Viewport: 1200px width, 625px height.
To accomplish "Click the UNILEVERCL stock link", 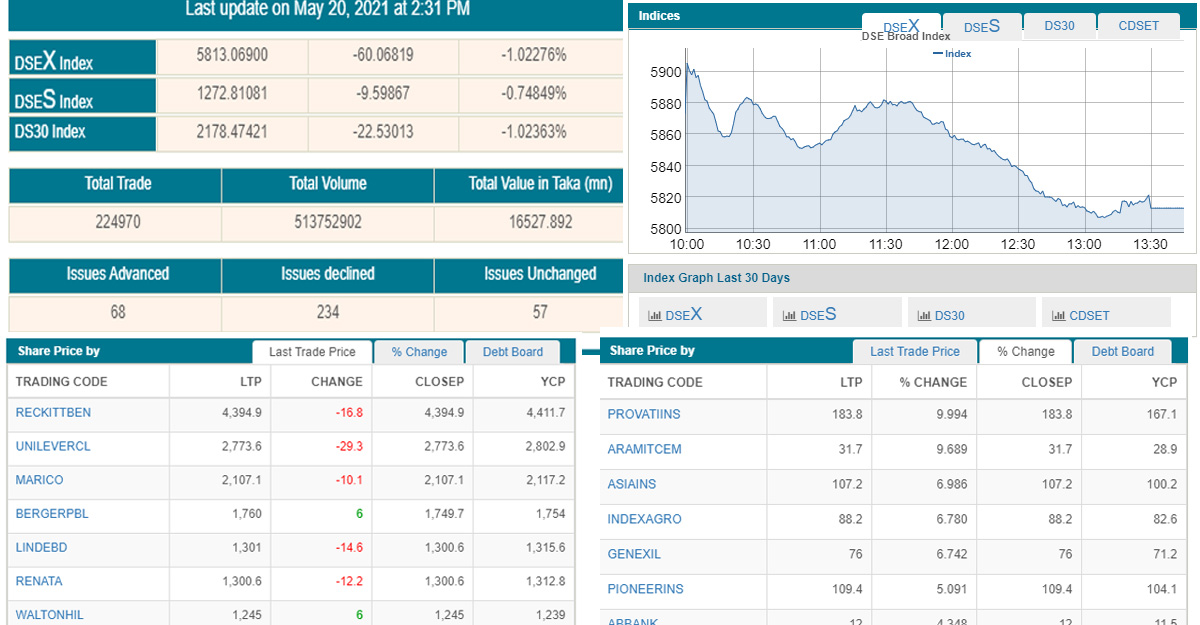I will [53, 447].
